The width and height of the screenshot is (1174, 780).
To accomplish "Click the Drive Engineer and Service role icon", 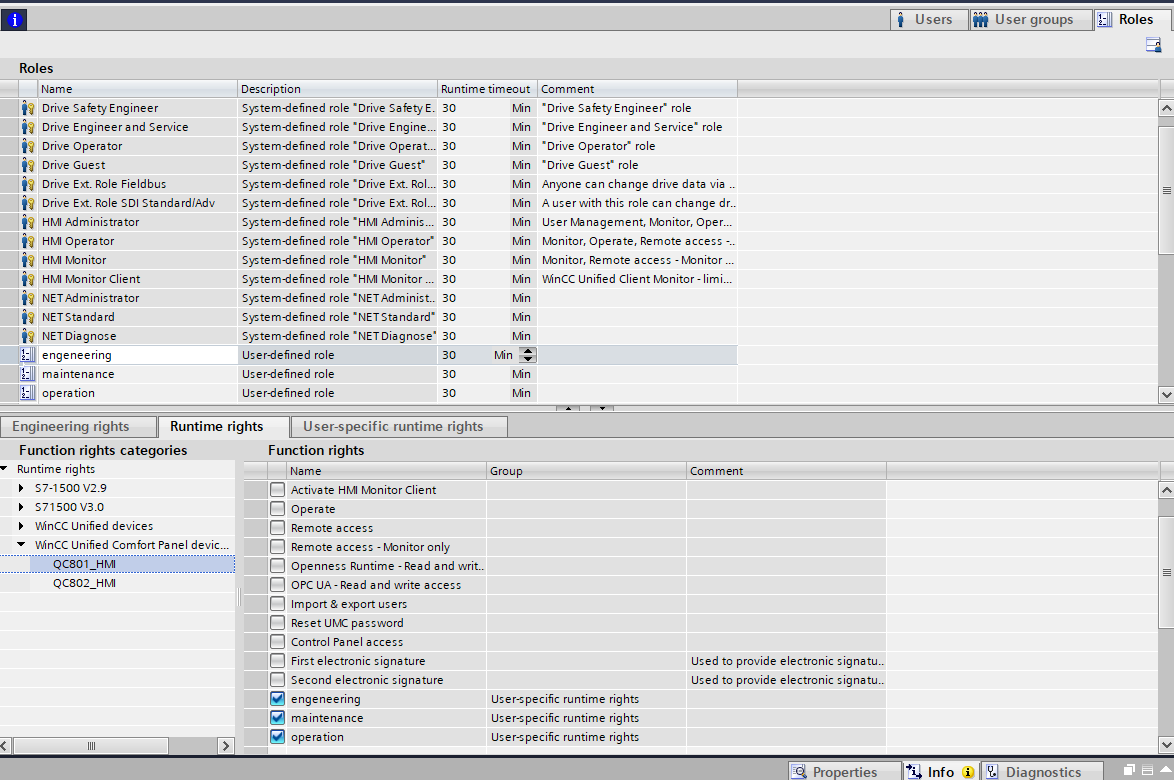I will coord(28,127).
